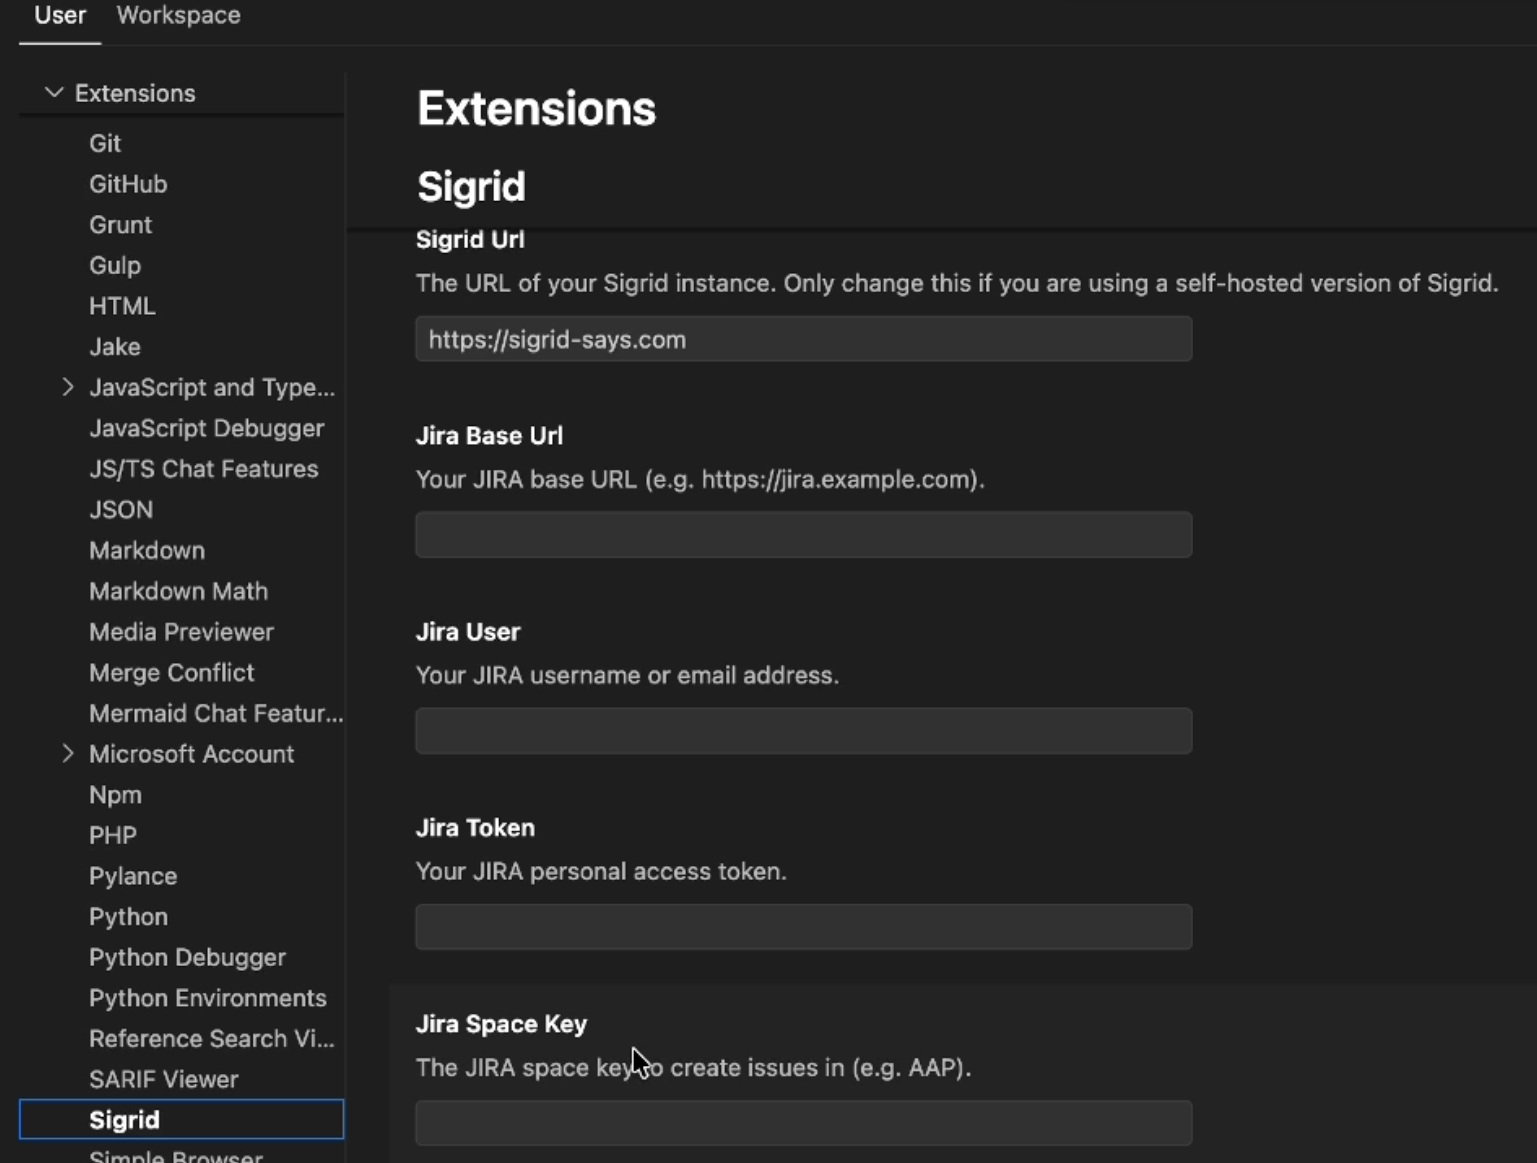Viewport: 1537px width, 1163px height.
Task: Focus the Jira Token input box
Action: click(x=803, y=927)
